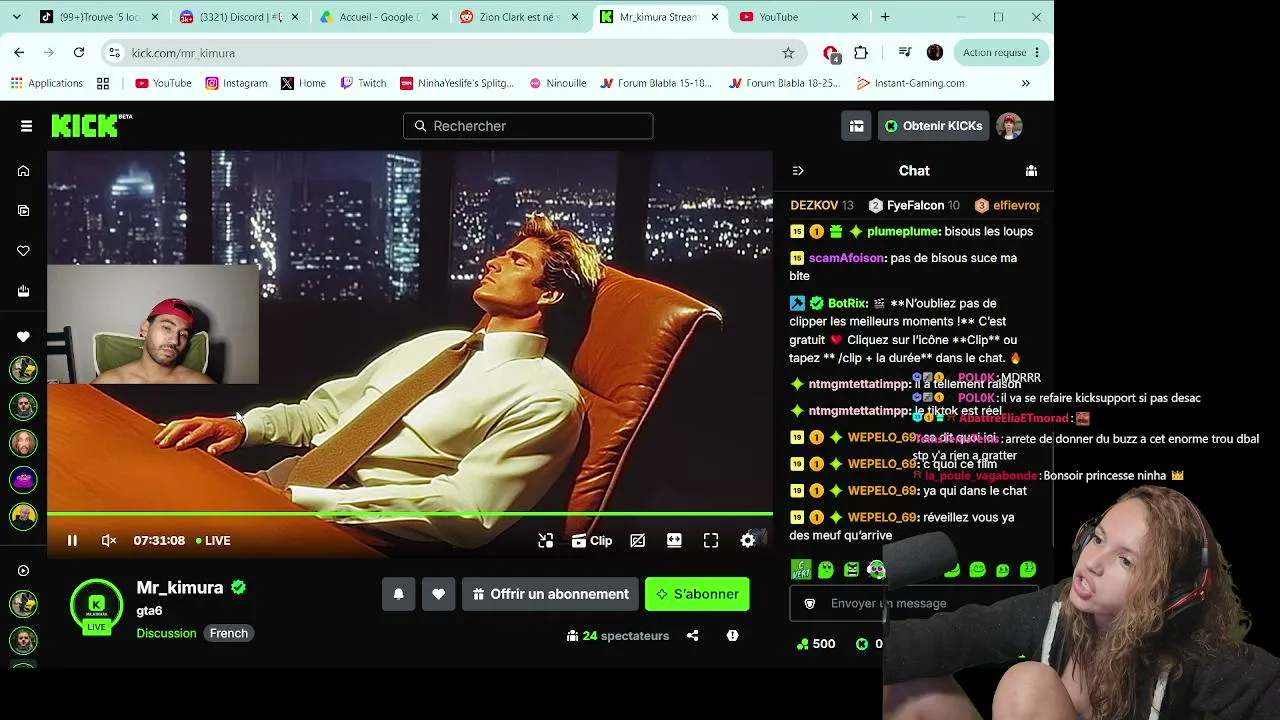Open a new browser tab
This screenshot has width=1280, height=720.
point(885,17)
